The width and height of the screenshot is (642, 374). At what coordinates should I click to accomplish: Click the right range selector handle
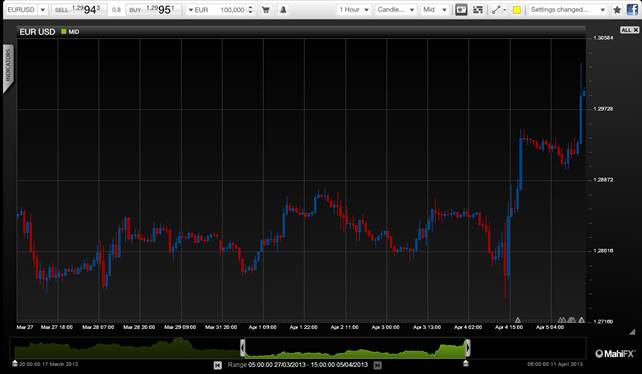click(468, 348)
